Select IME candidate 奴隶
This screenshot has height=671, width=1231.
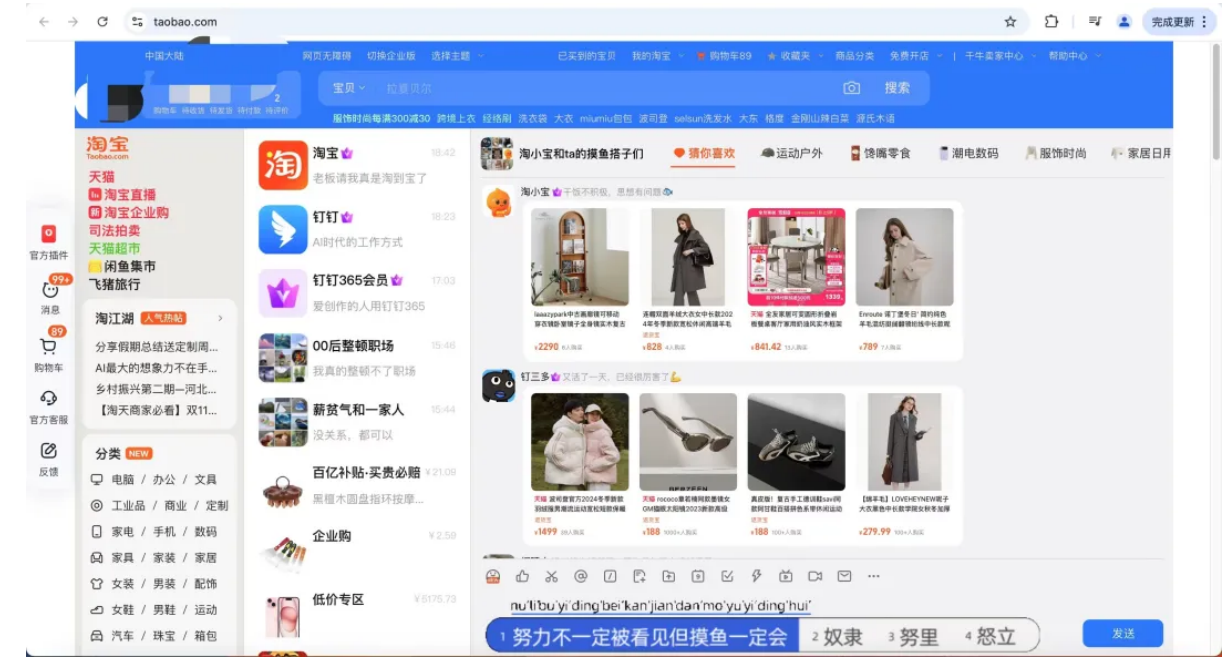coord(836,637)
